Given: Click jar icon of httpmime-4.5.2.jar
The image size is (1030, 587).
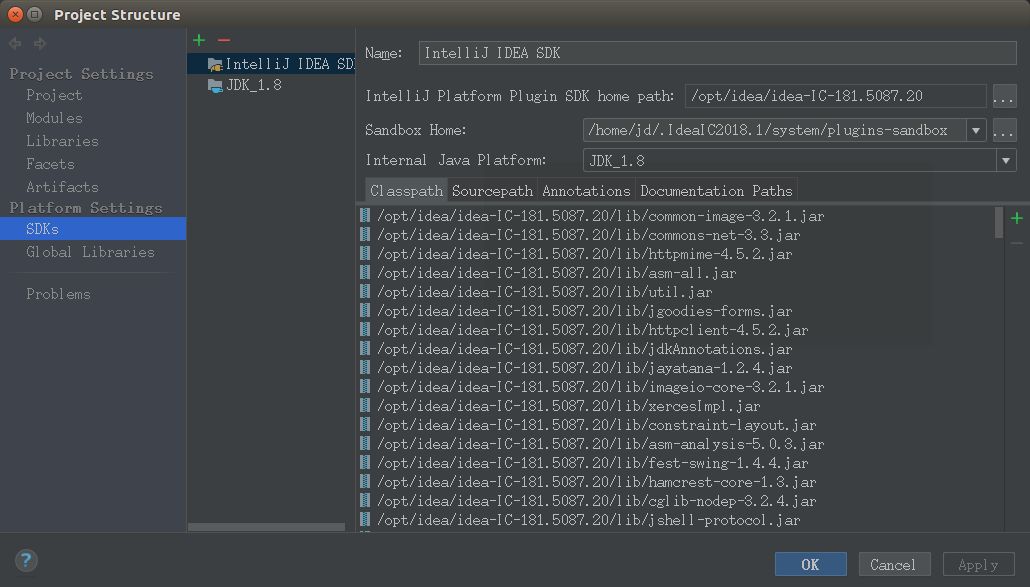Looking at the screenshot, I should [365, 253].
